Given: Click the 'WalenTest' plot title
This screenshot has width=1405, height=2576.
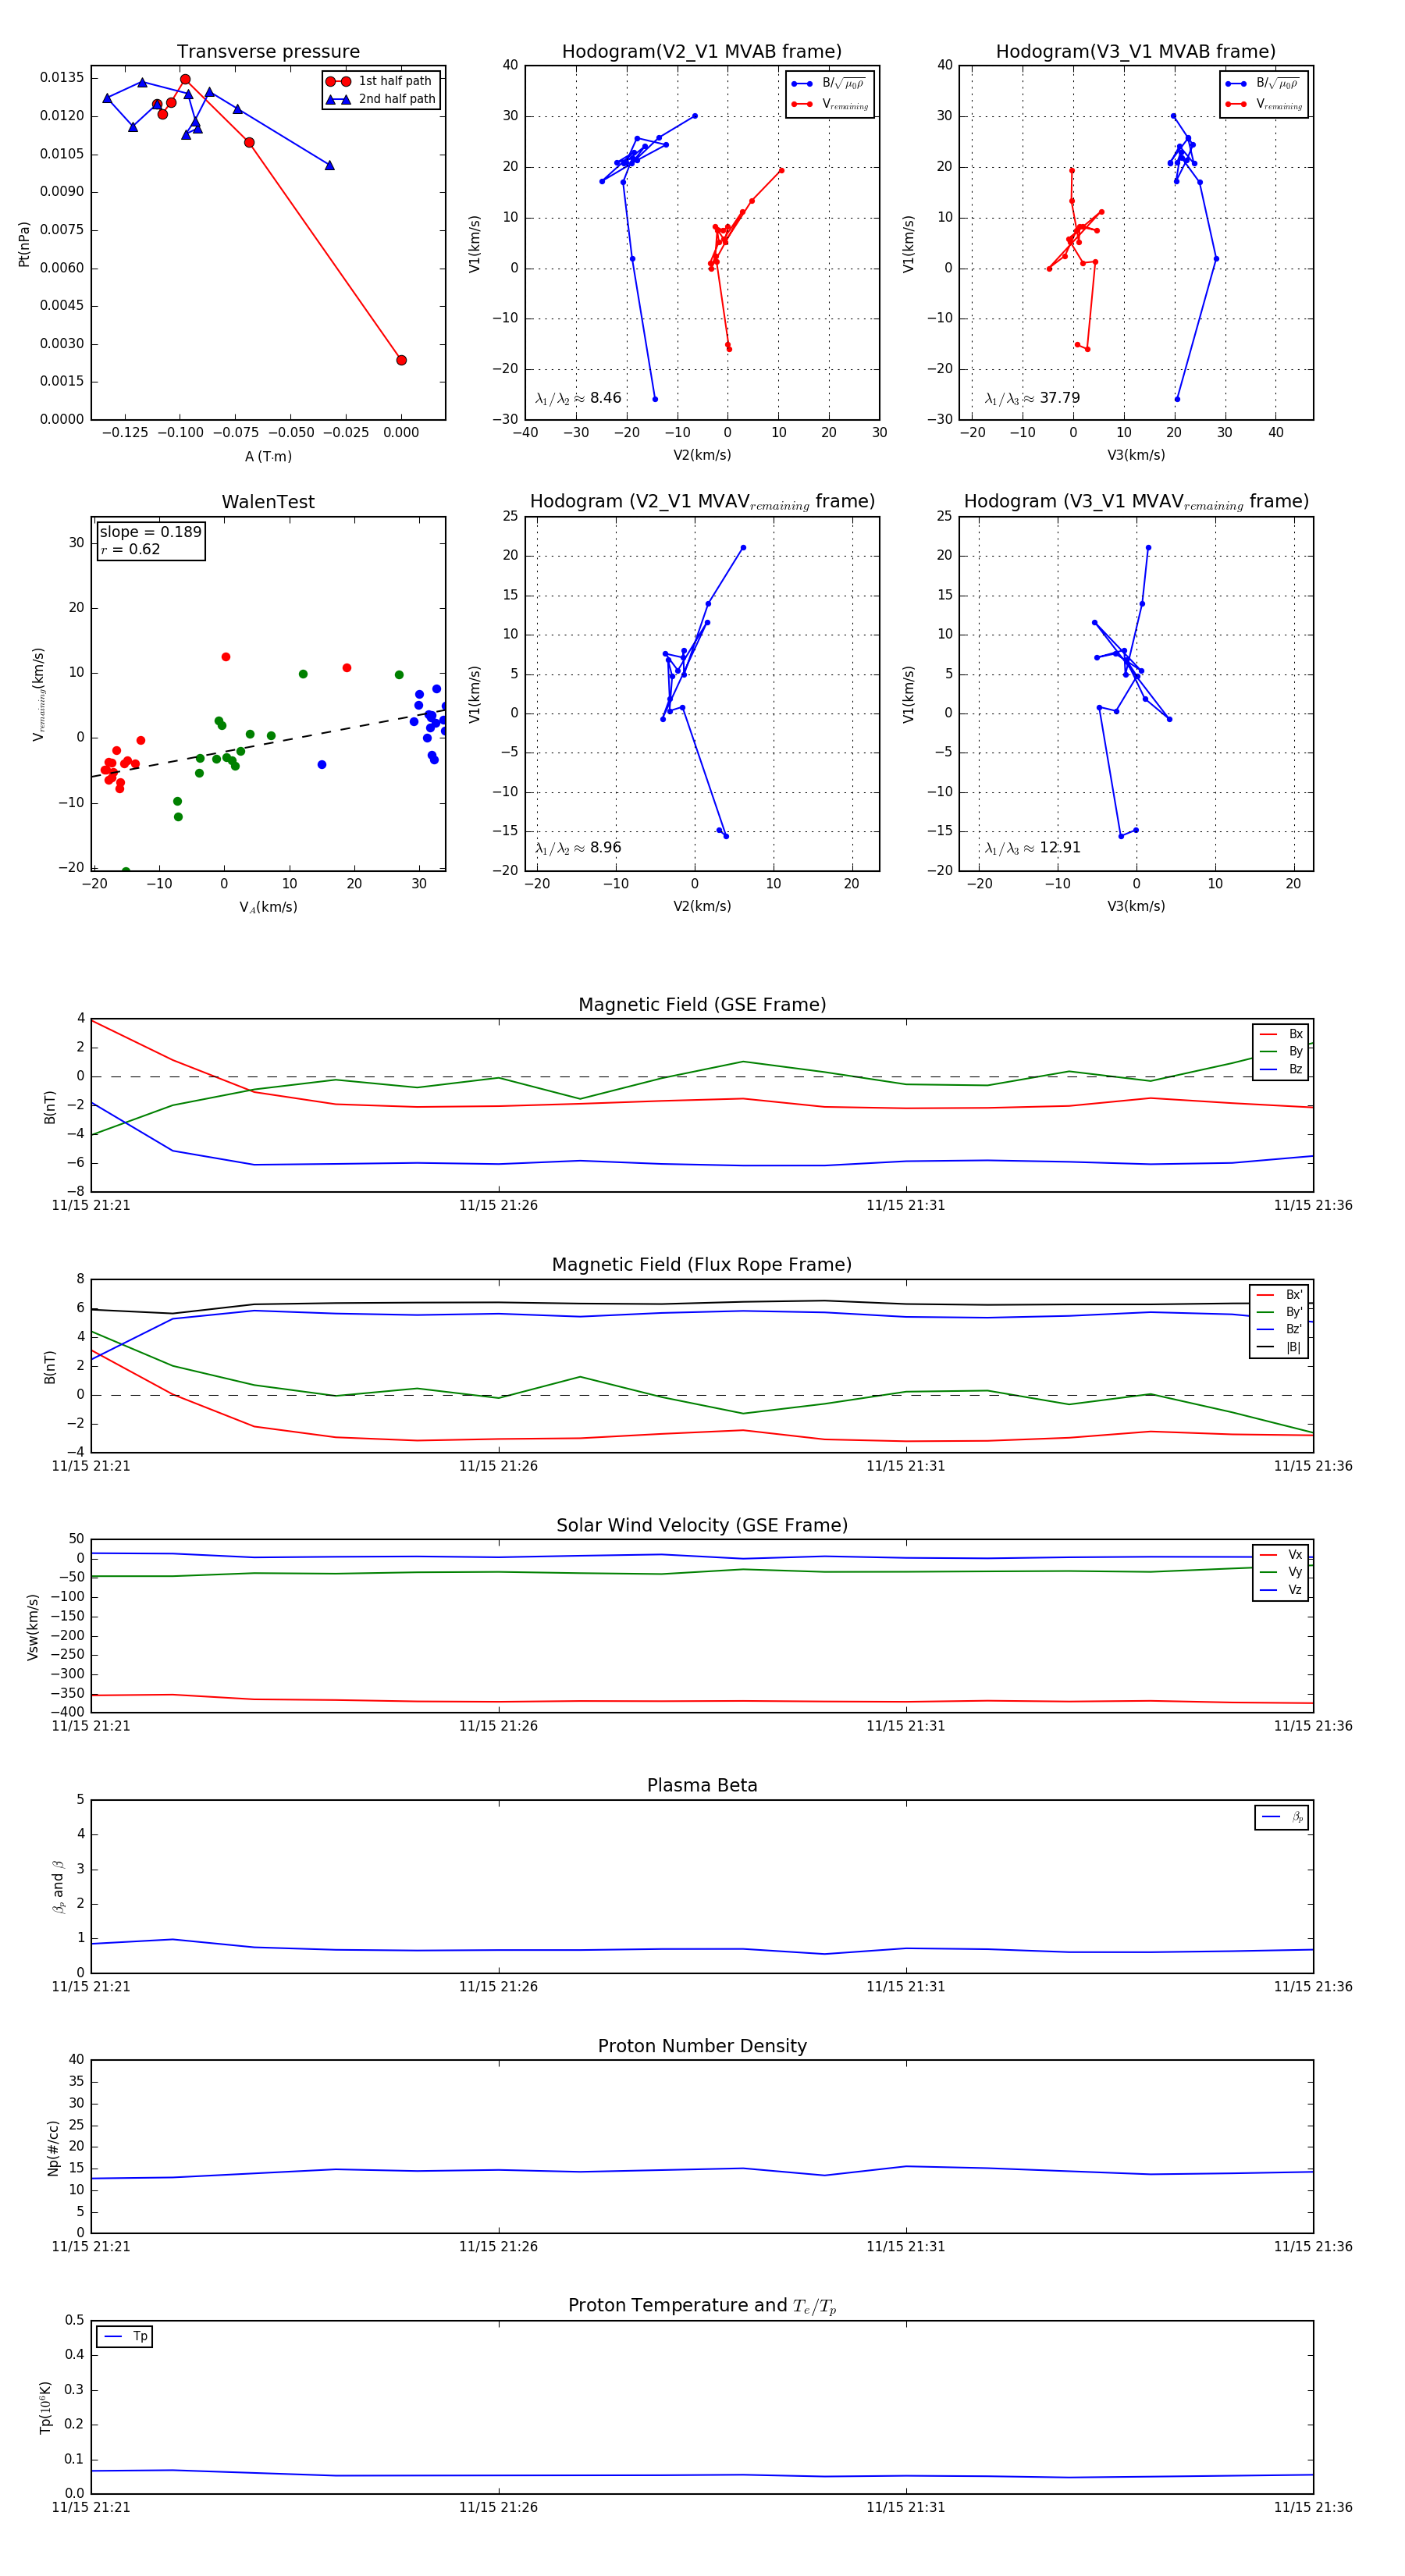Looking at the screenshot, I should pyautogui.click(x=268, y=502).
